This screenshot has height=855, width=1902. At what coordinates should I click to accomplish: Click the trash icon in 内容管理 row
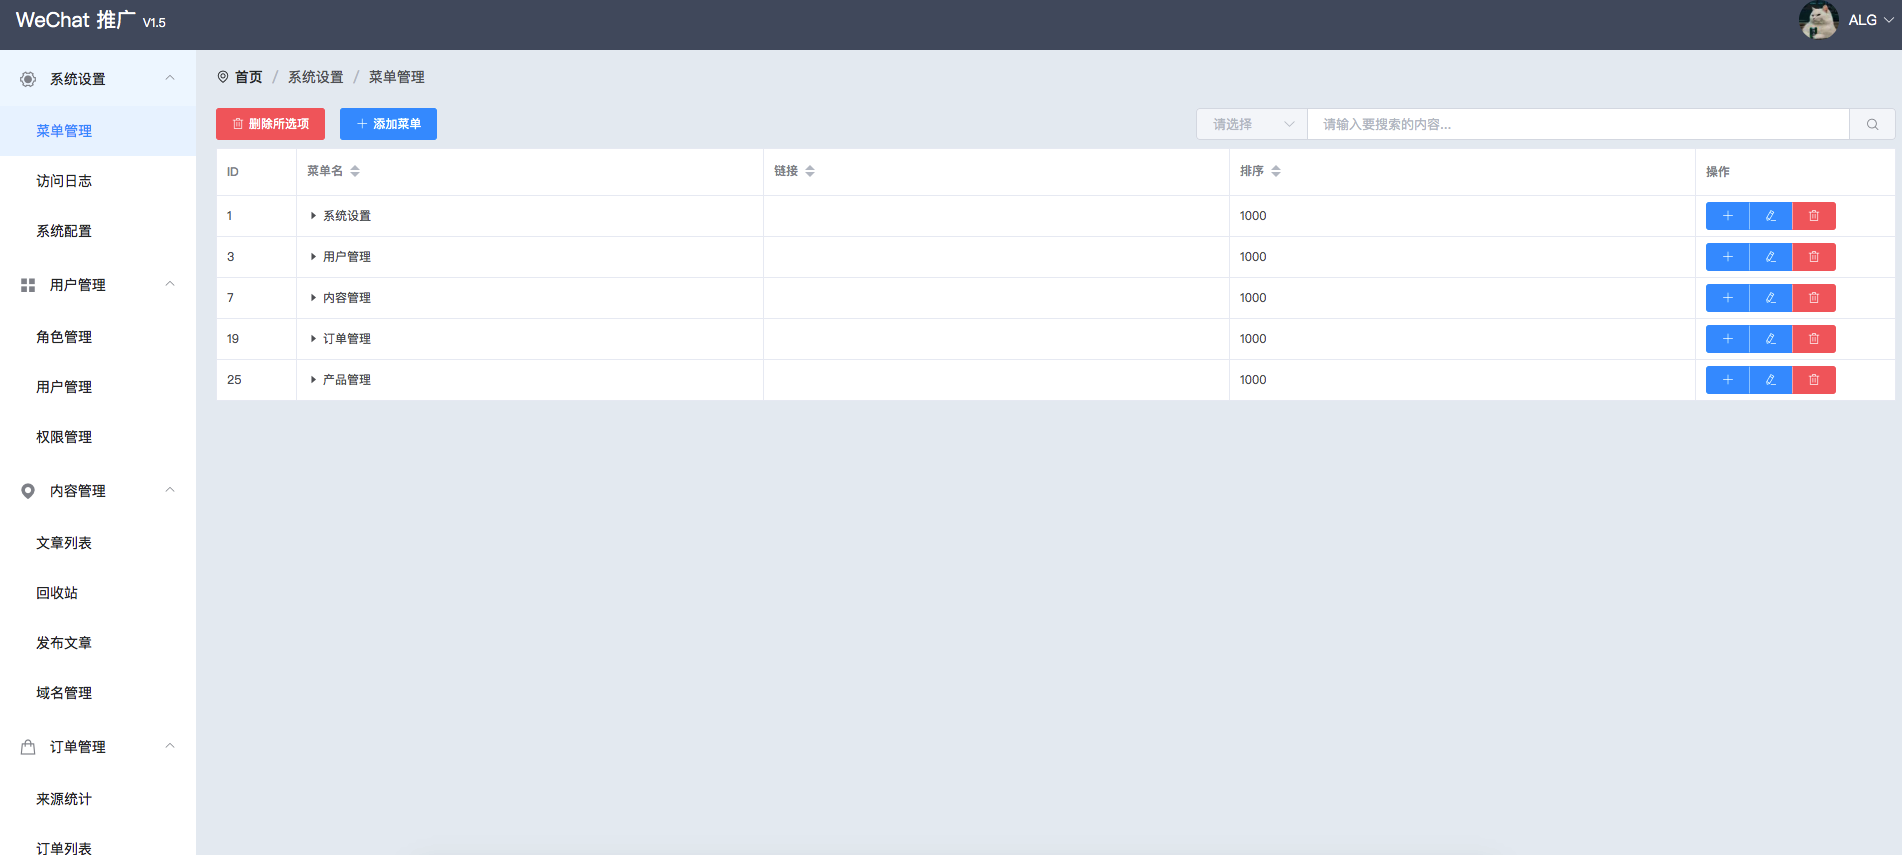tap(1813, 298)
